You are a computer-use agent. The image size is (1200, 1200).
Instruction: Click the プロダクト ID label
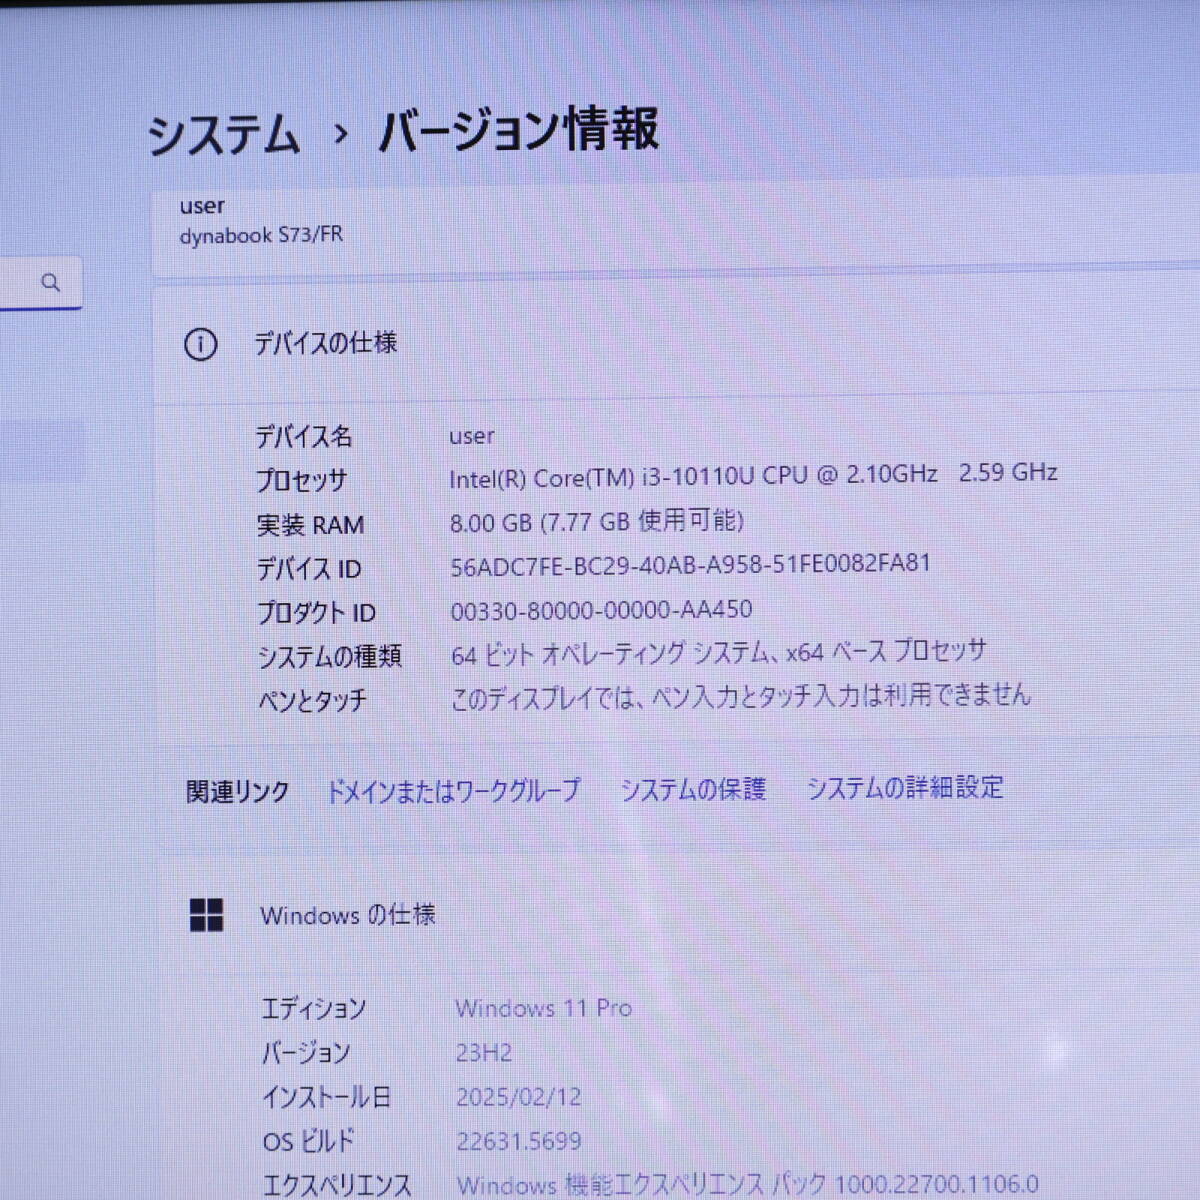317,613
